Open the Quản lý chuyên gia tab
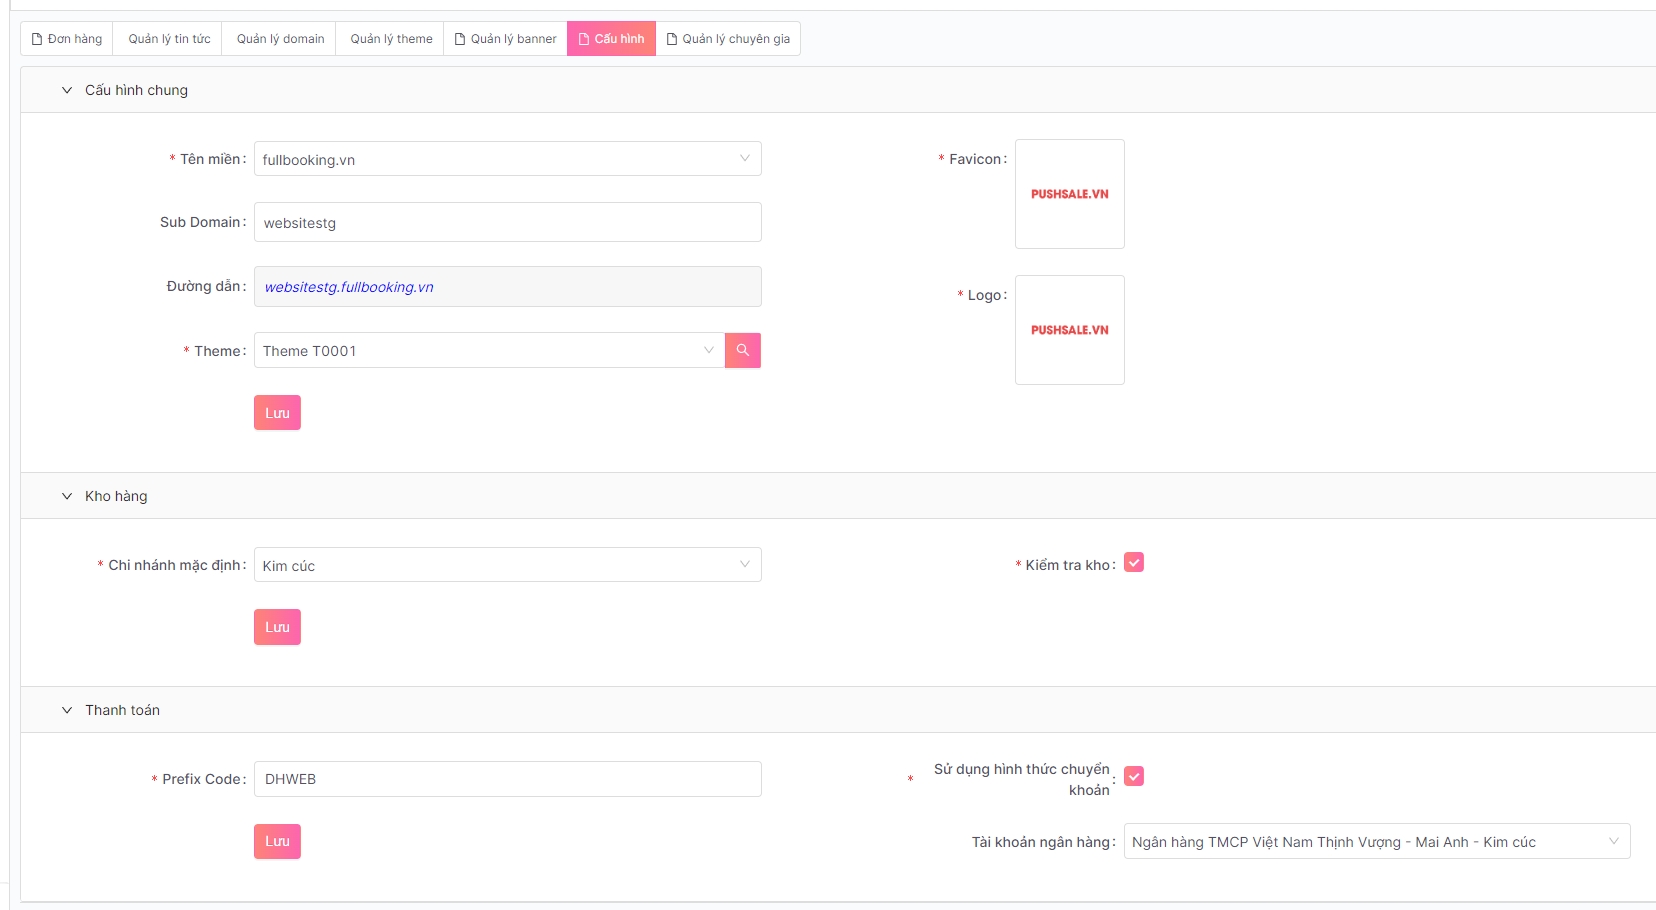 pos(728,39)
